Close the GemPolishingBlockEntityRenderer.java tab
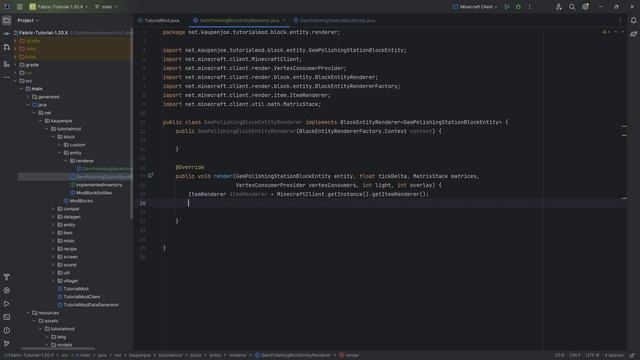Image resolution: width=640 pixels, height=360 pixels. tap(284, 20)
